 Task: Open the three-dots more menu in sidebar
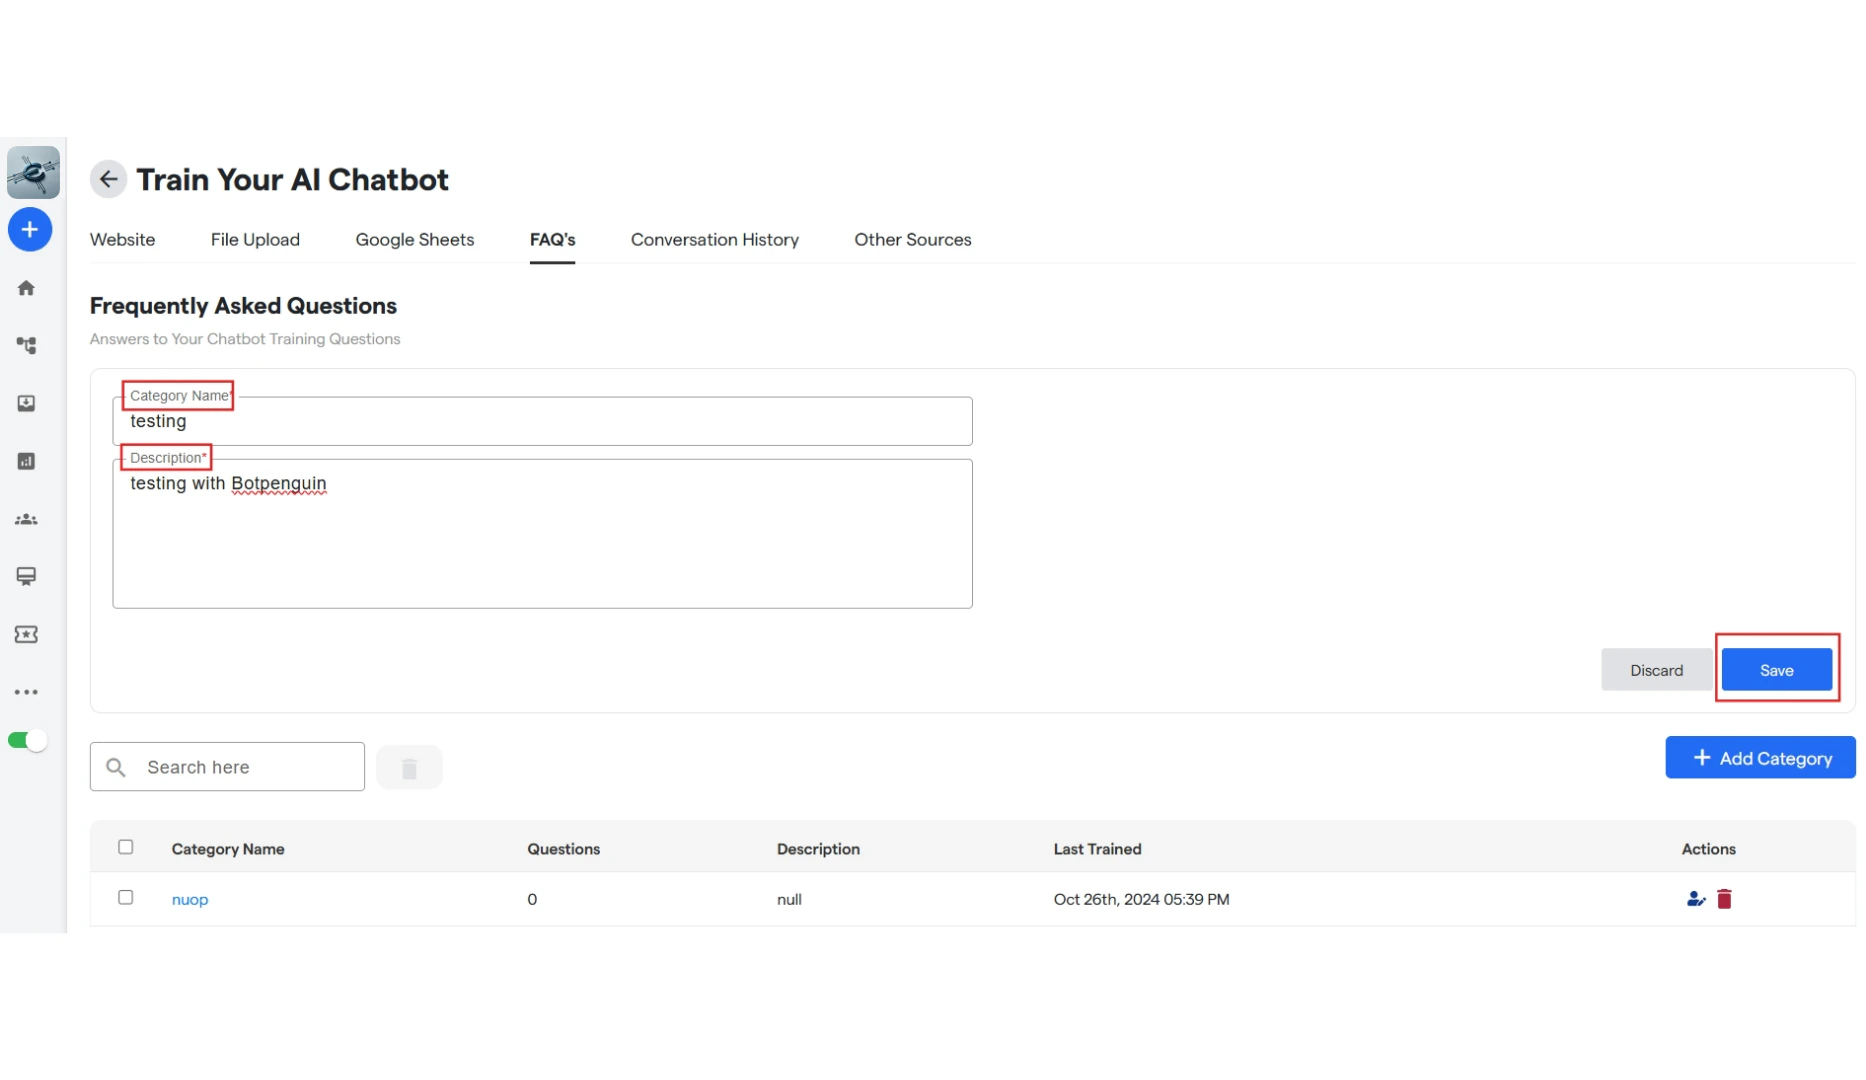tap(27, 692)
